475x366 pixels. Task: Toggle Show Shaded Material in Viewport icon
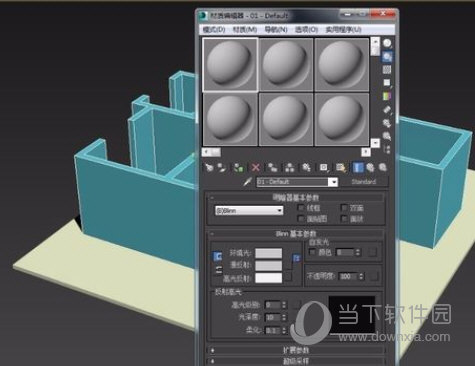coord(341,167)
